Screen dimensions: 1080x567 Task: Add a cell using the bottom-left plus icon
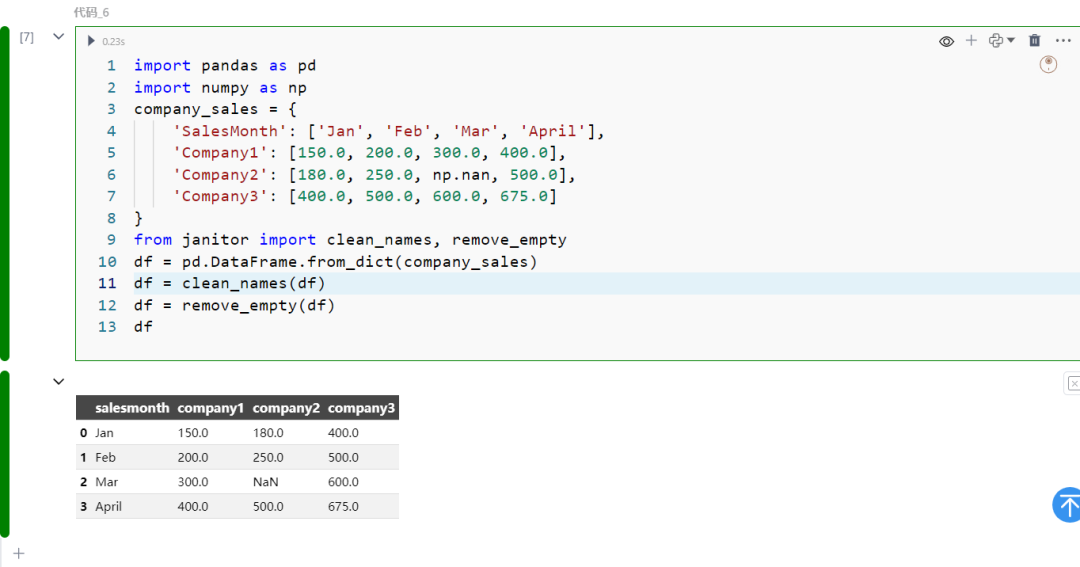[x=19, y=553]
